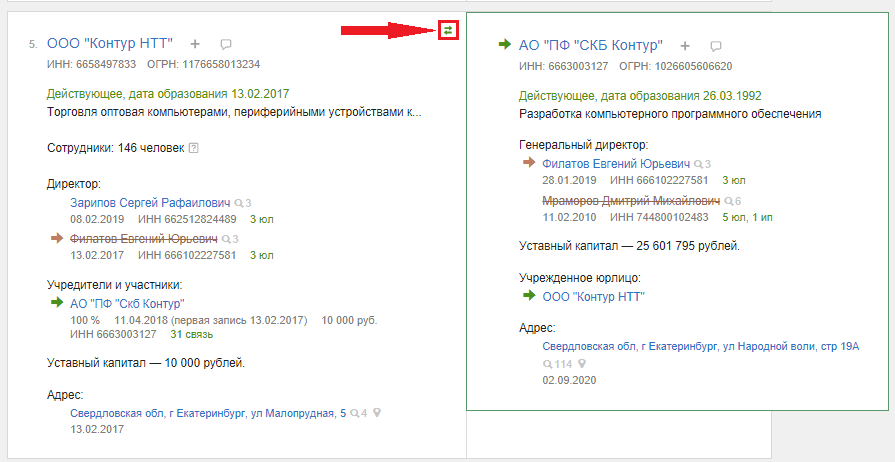Open established entity ООО "Контур НТТ" link

point(593,296)
